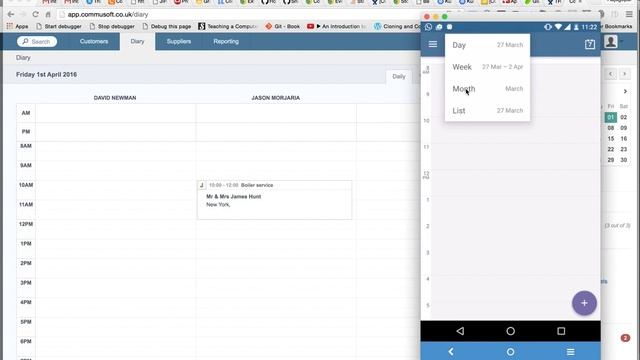Select date 30 in mini calendar

click(x=624, y=160)
